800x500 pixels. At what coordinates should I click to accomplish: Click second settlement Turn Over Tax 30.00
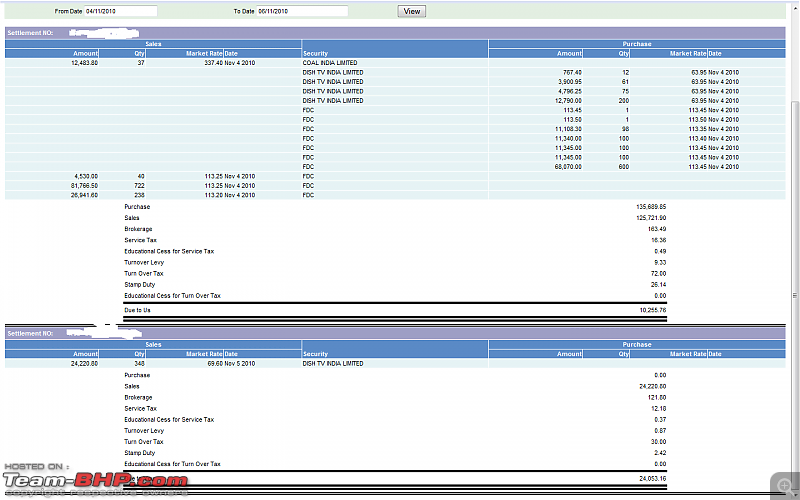(x=658, y=442)
